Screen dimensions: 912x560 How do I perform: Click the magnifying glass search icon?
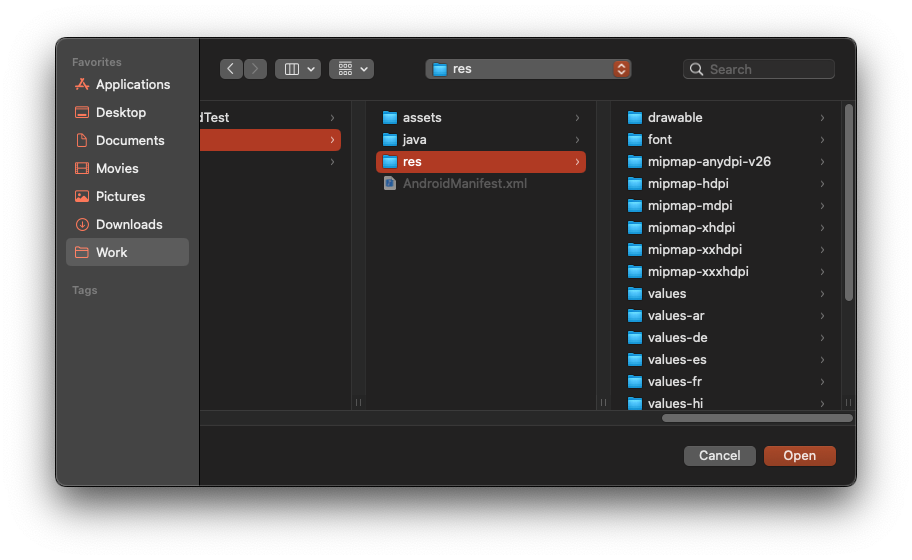click(x=696, y=69)
